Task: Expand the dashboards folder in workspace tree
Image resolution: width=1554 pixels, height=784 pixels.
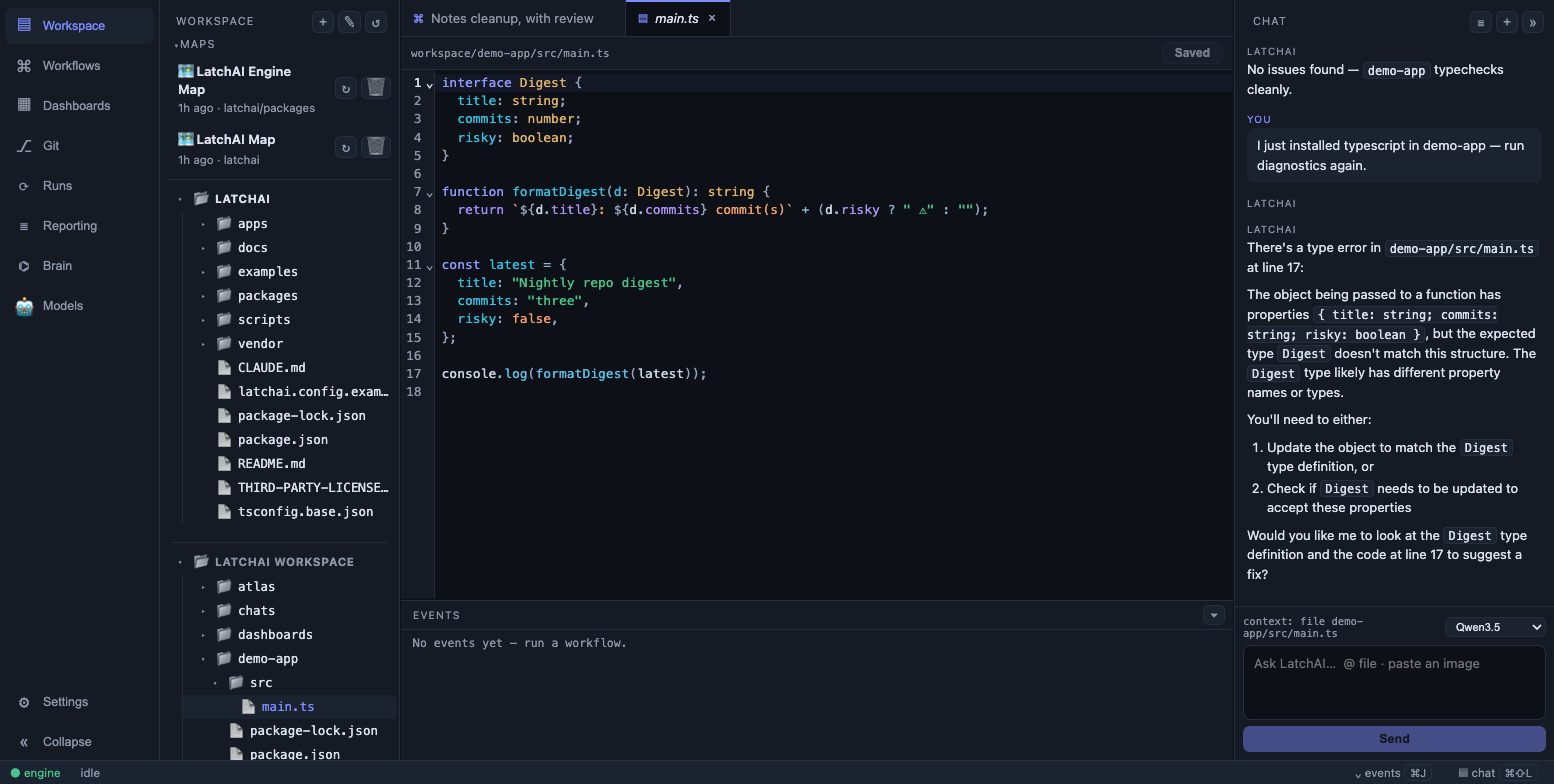Action: tap(204, 635)
